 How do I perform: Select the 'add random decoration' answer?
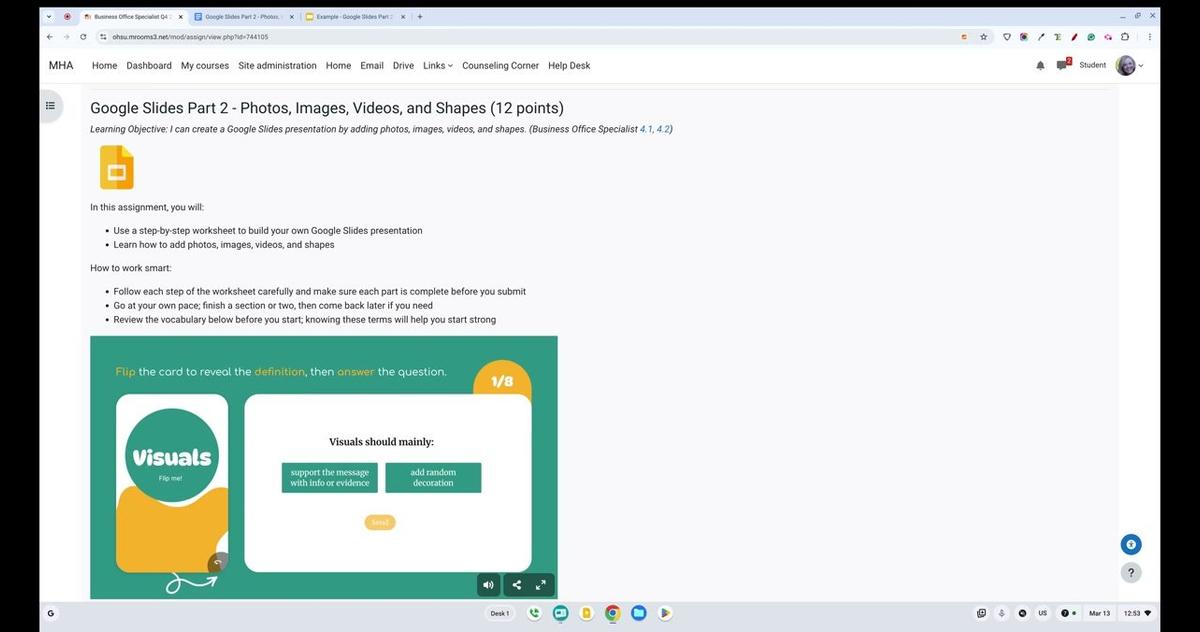tap(432, 477)
